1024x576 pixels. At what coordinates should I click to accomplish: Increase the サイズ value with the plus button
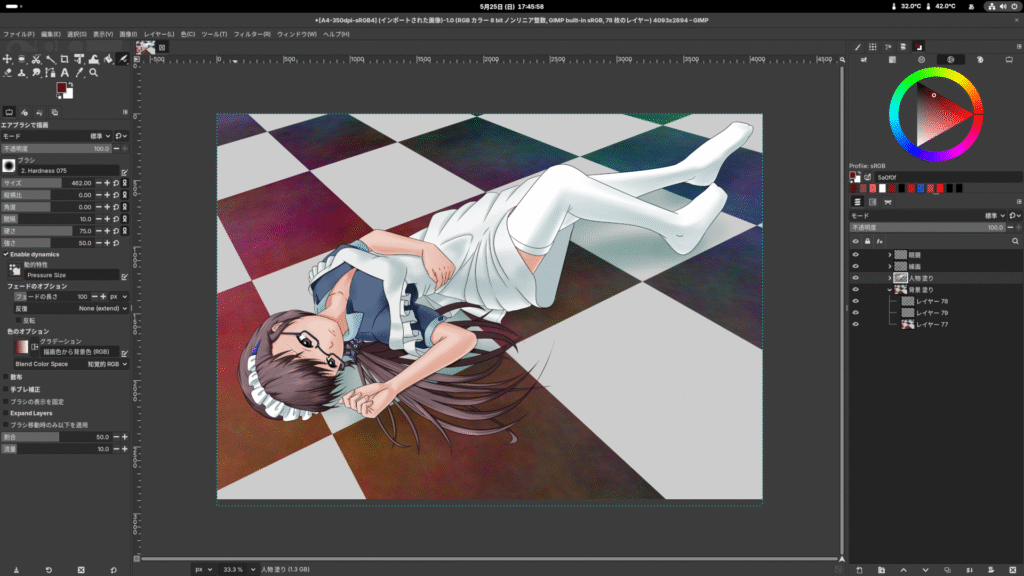tap(107, 184)
